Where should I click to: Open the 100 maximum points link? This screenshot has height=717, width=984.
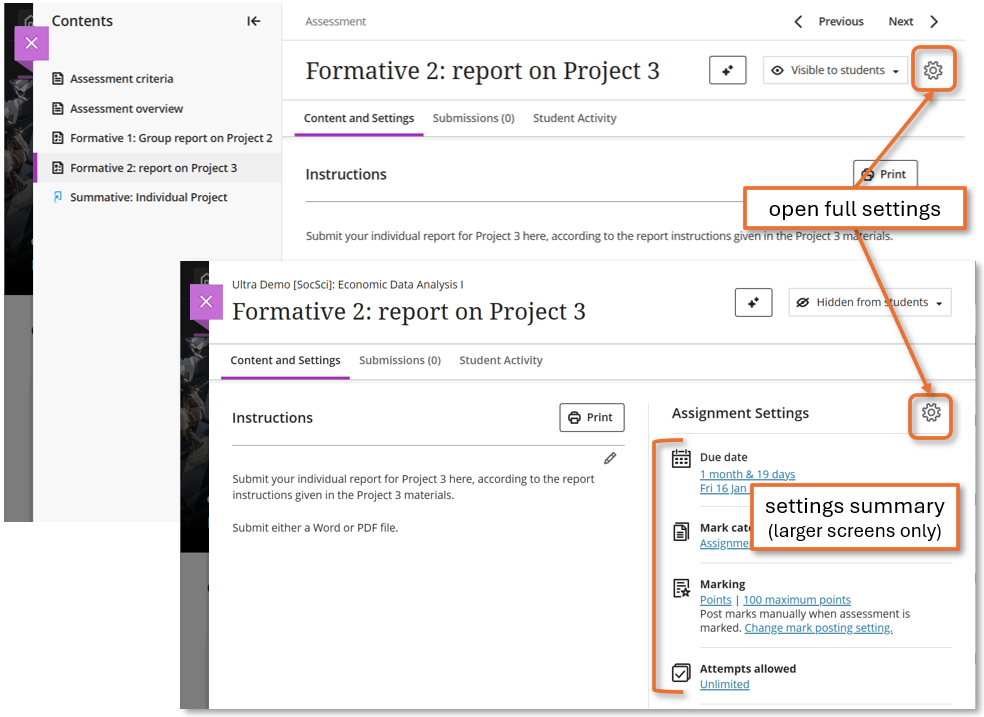796,600
